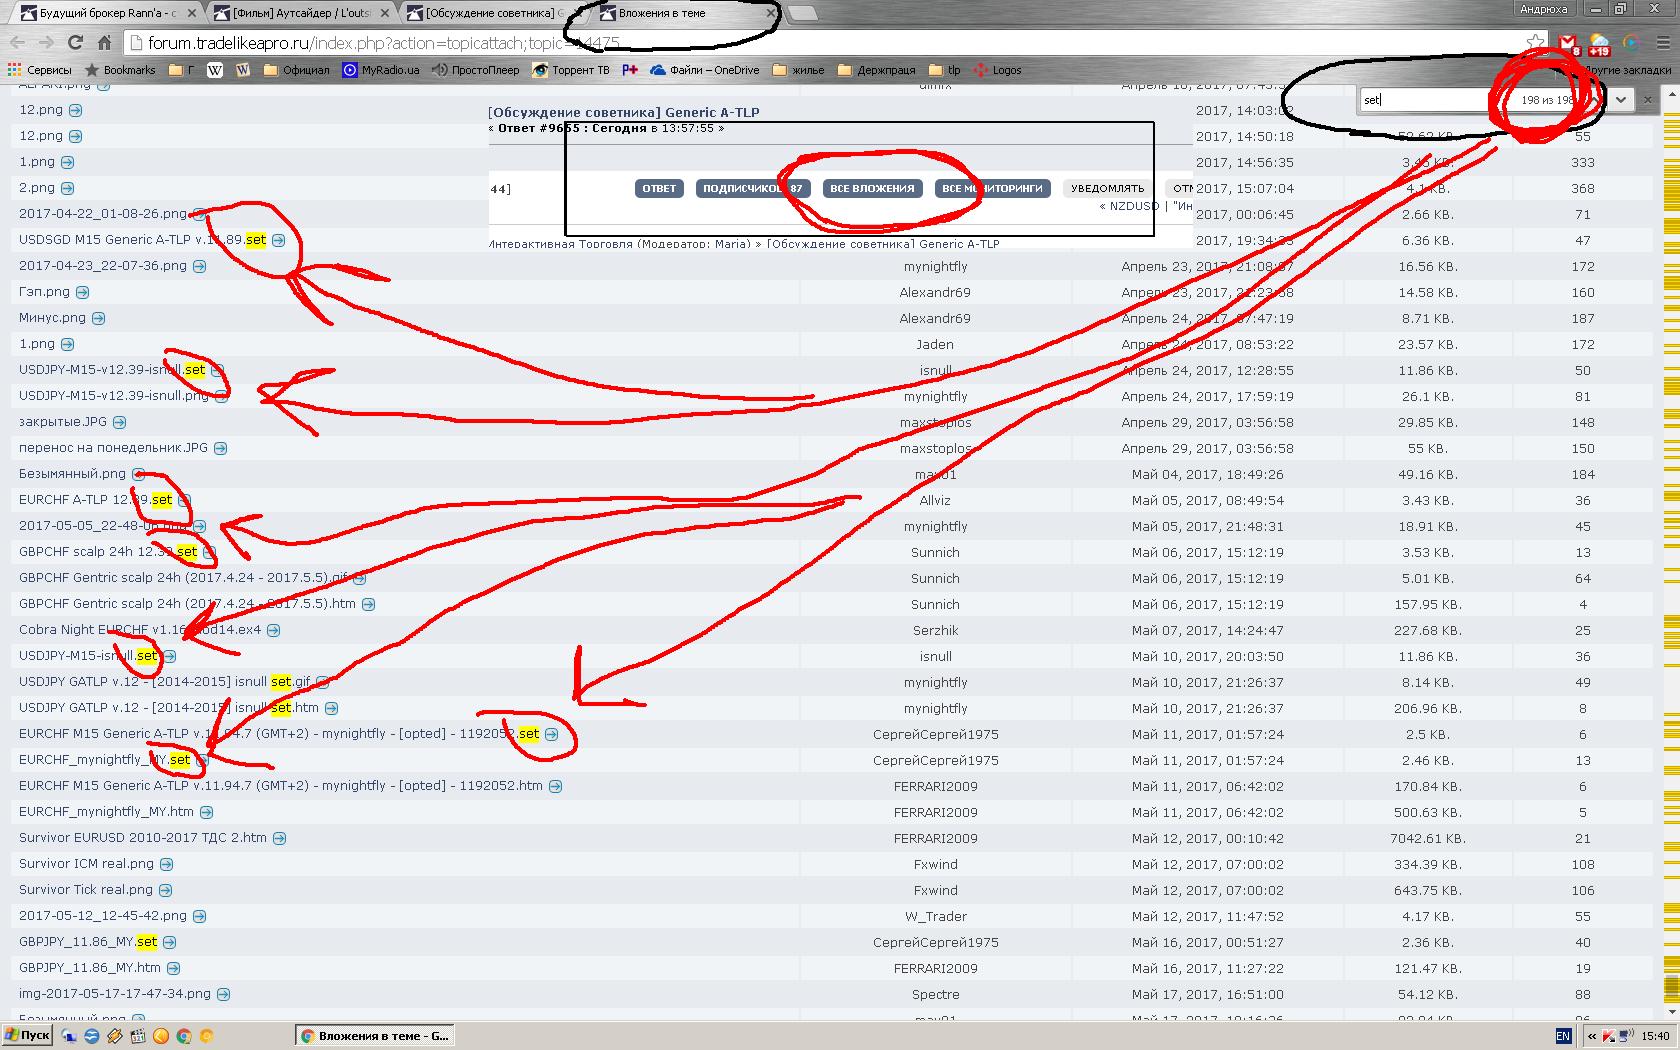Open the Logos bookmark

click(x=998, y=70)
